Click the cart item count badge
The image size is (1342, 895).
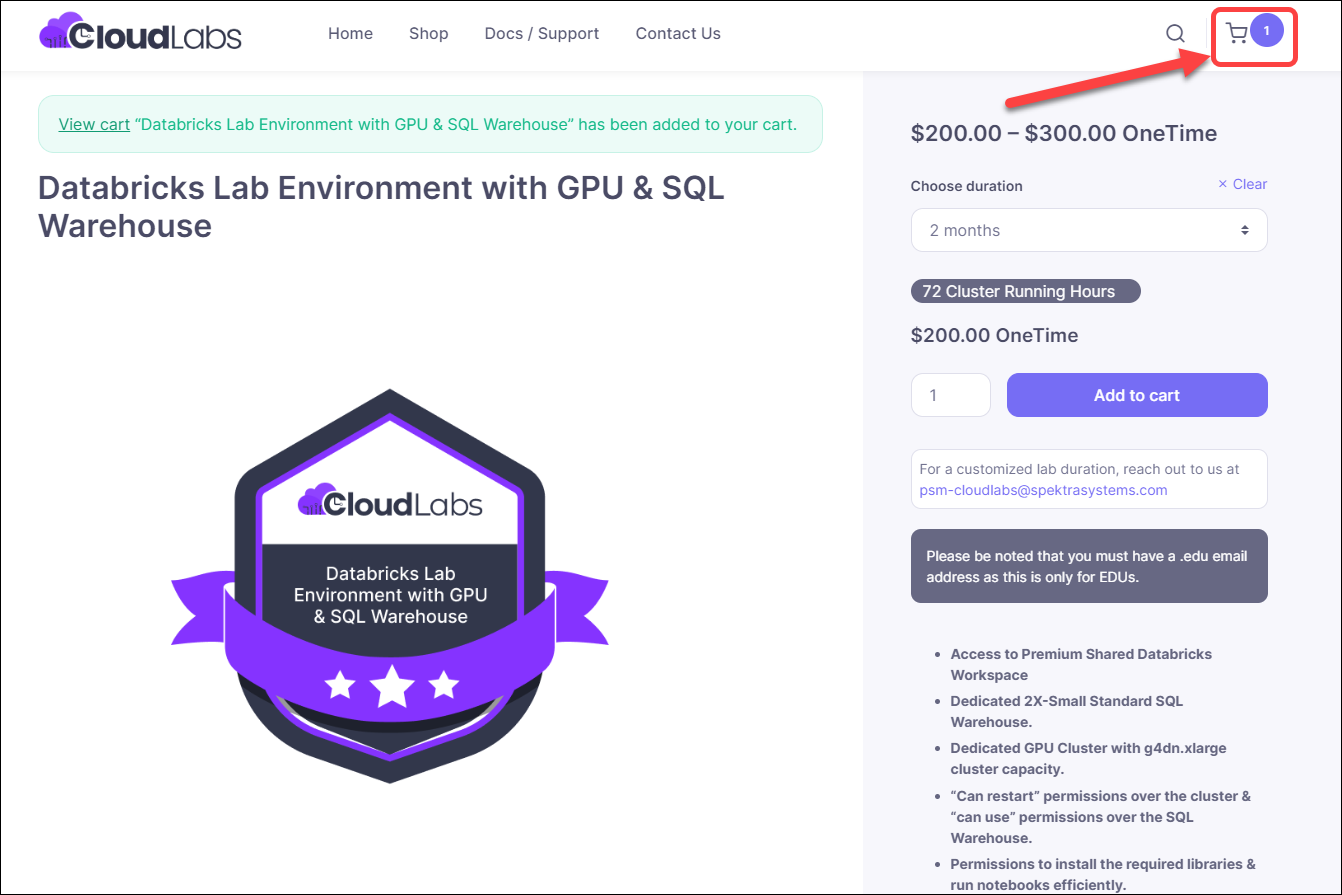point(1266,32)
